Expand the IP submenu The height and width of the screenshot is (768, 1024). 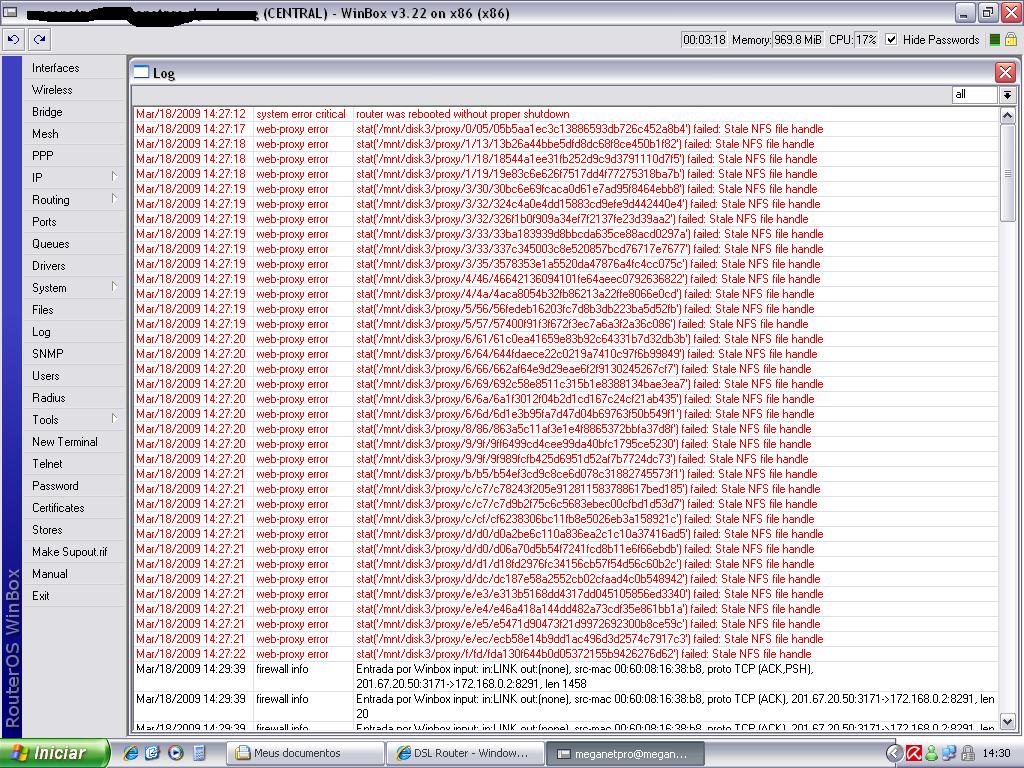pos(114,176)
